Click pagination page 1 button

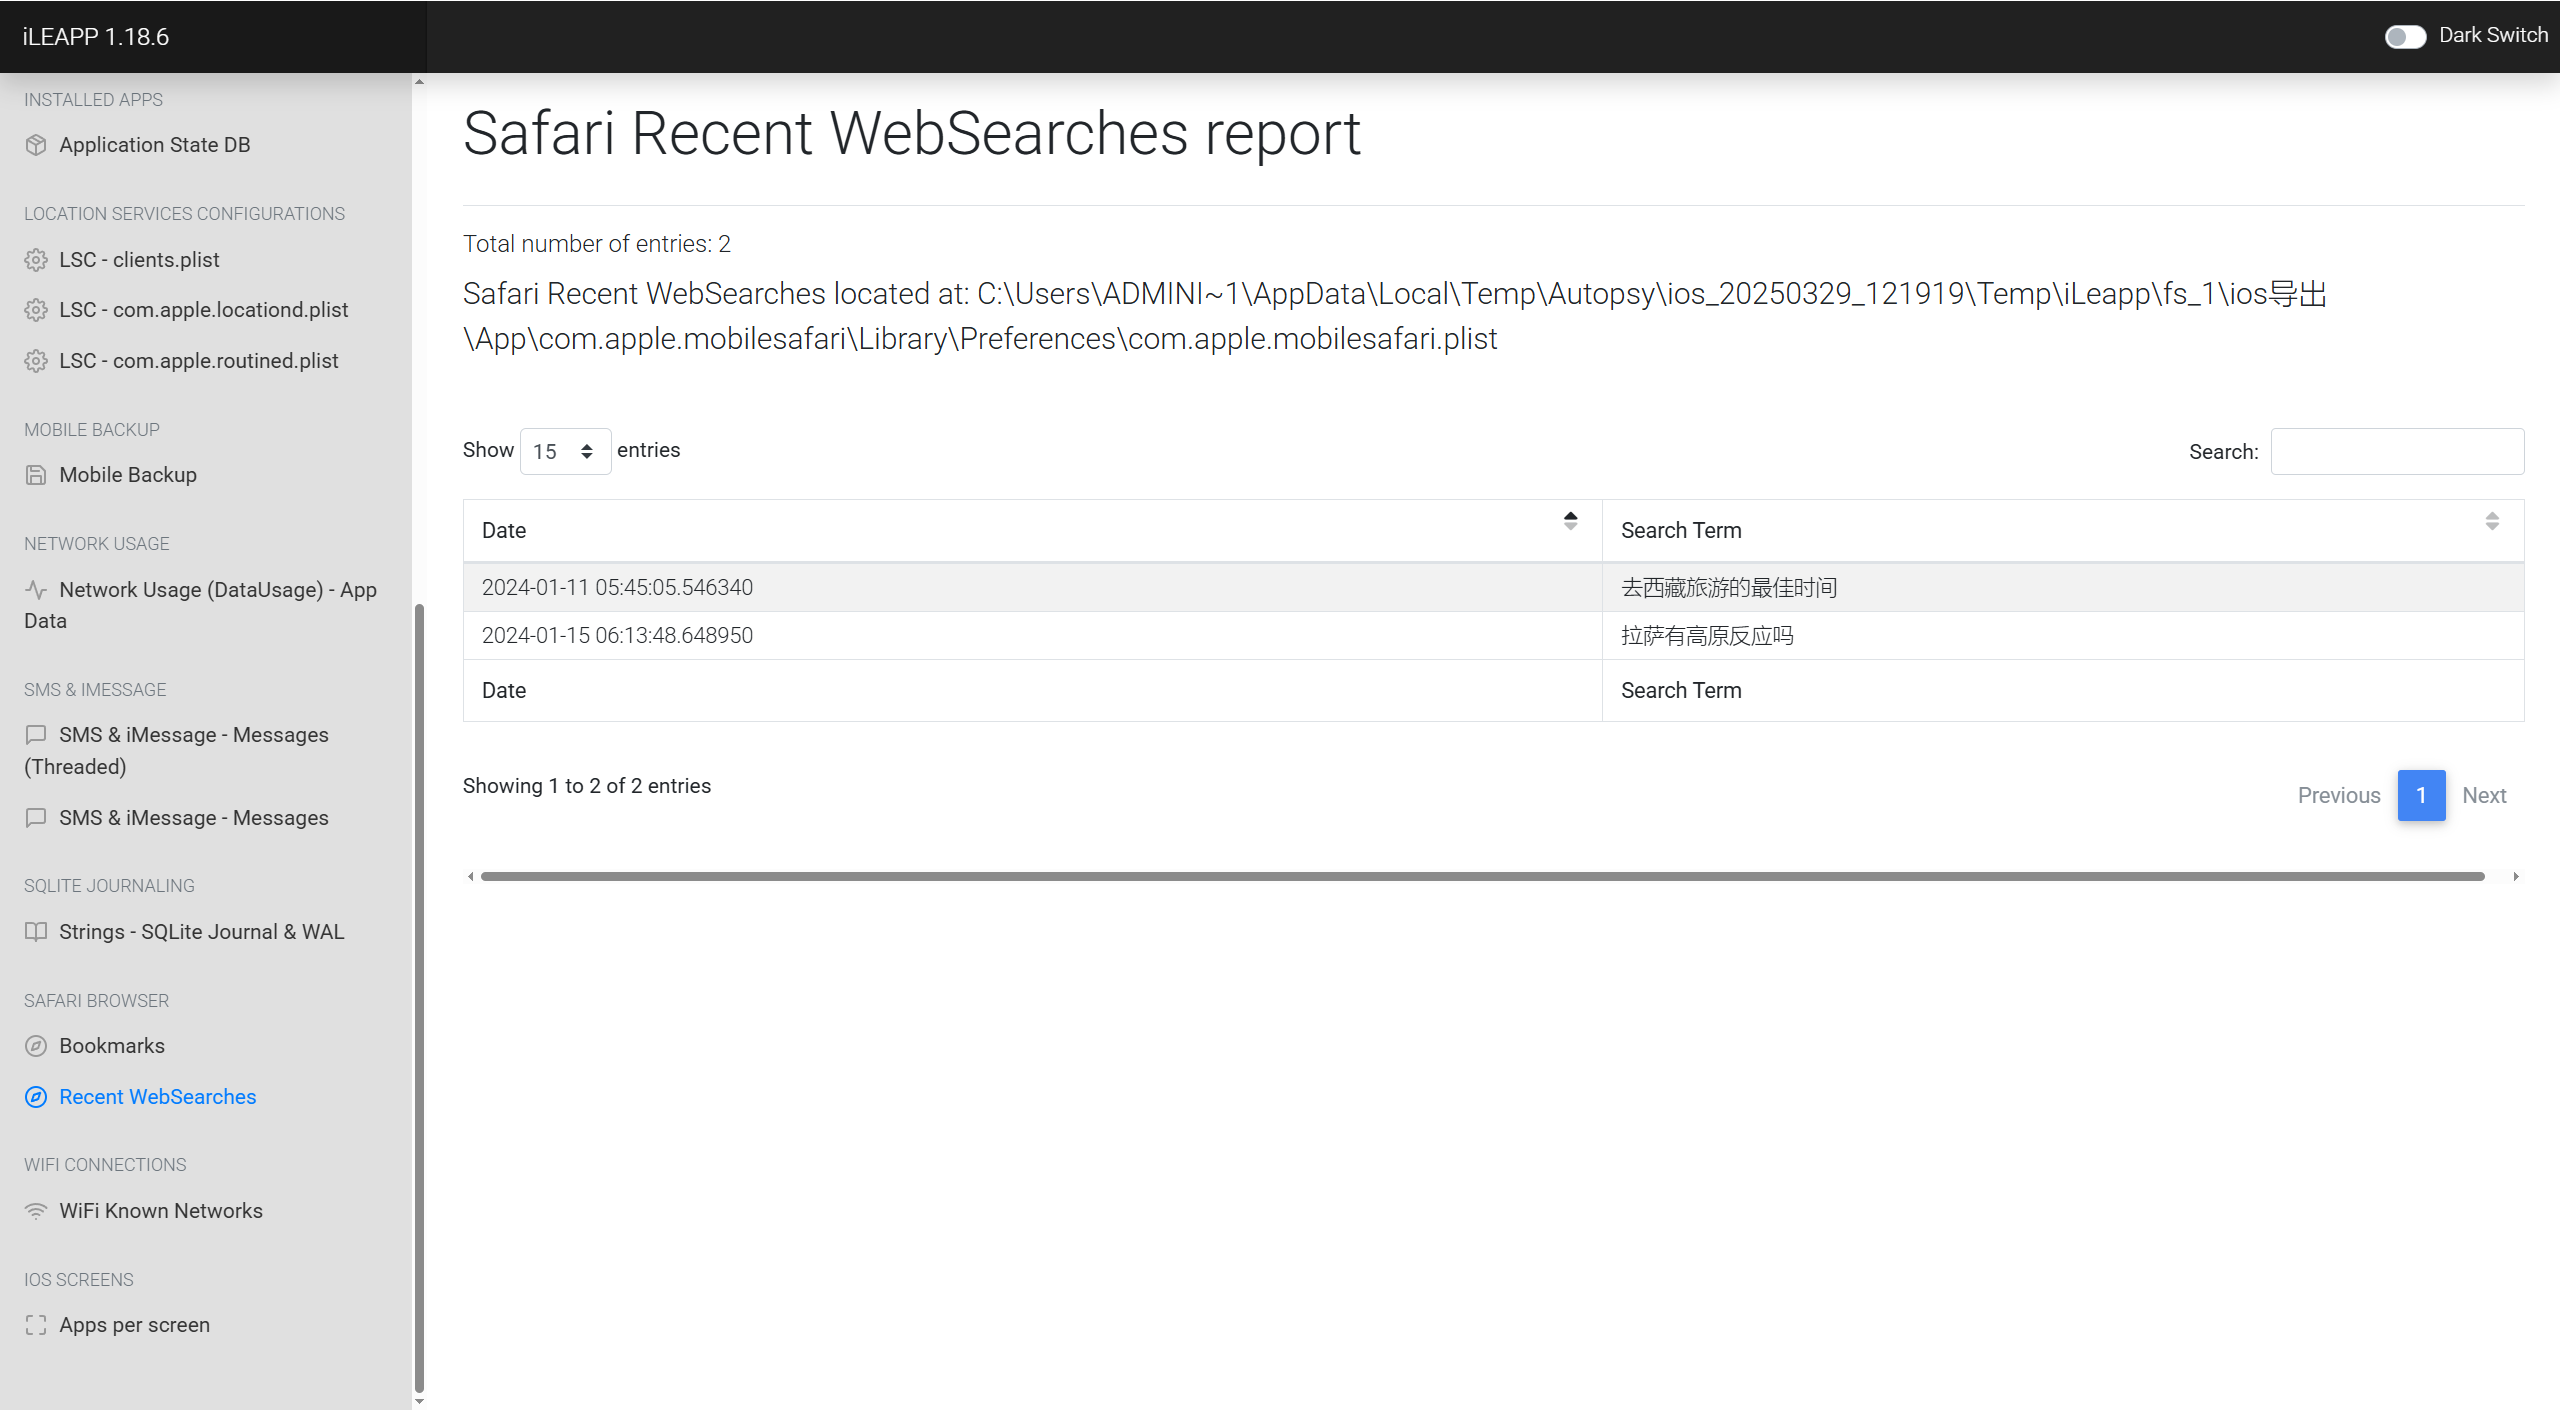click(x=2421, y=795)
